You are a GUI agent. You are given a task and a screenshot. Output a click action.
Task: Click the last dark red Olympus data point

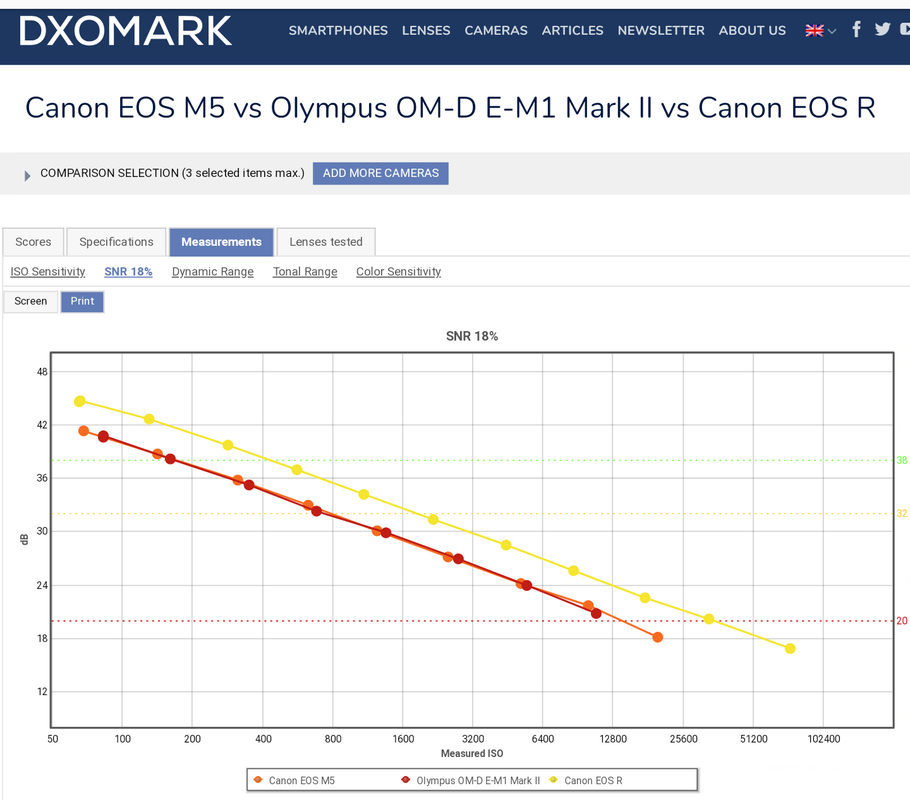[x=596, y=613]
